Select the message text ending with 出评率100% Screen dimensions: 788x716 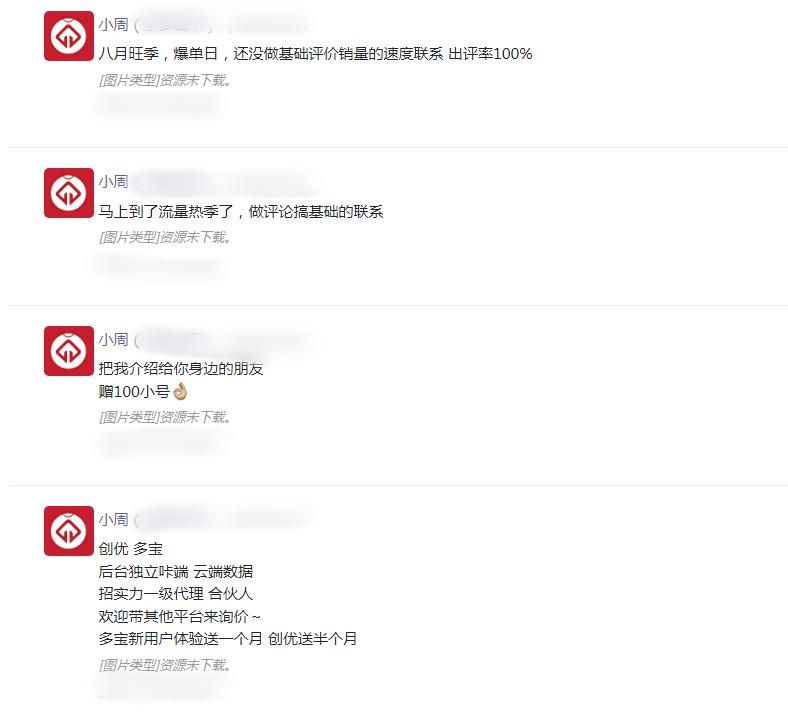[x=315, y=54]
